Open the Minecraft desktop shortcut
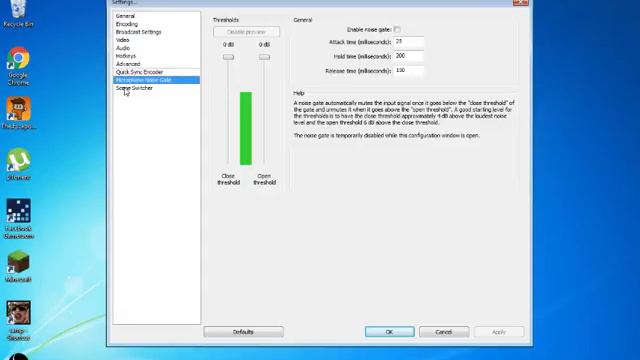This screenshot has height=360, width=640. coord(18,267)
